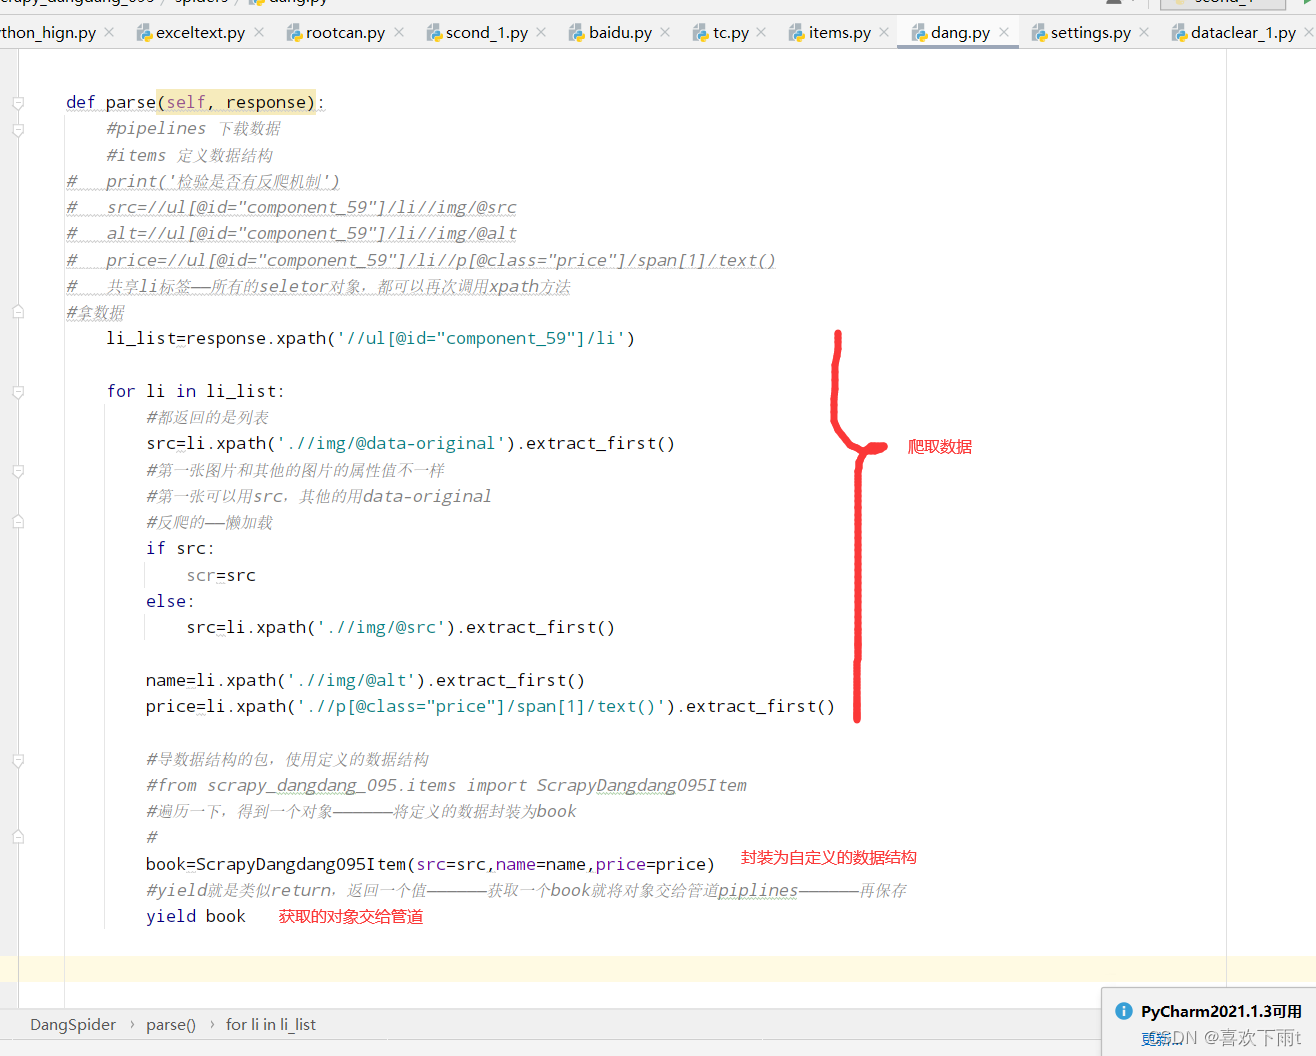Close the dataclear_1.py tab
The height and width of the screenshot is (1056, 1316).
[x=1309, y=32]
